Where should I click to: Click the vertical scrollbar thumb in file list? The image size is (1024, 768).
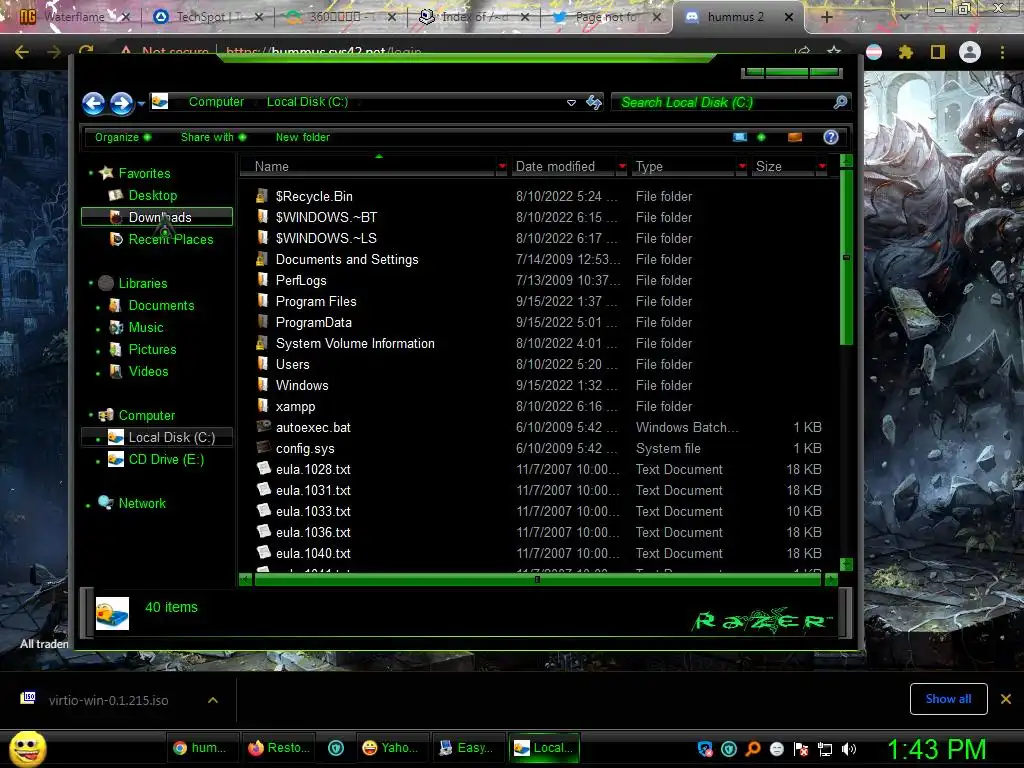pyautogui.click(x=846, y=257)
